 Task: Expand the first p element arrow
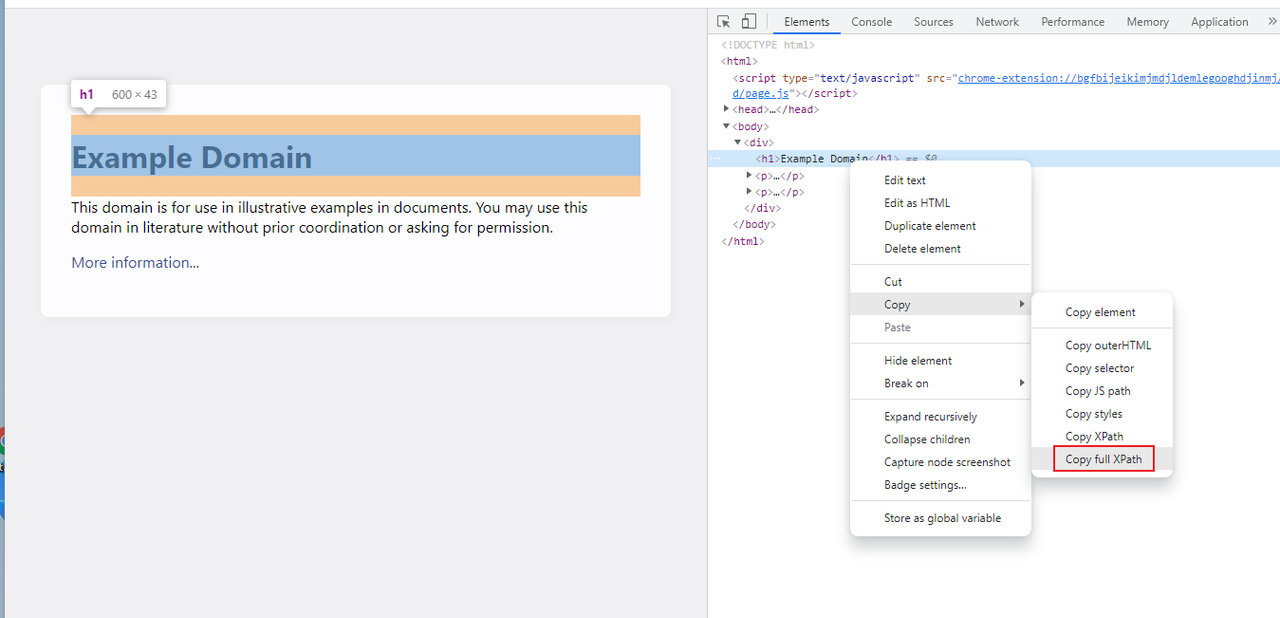(x=749, y=175)
